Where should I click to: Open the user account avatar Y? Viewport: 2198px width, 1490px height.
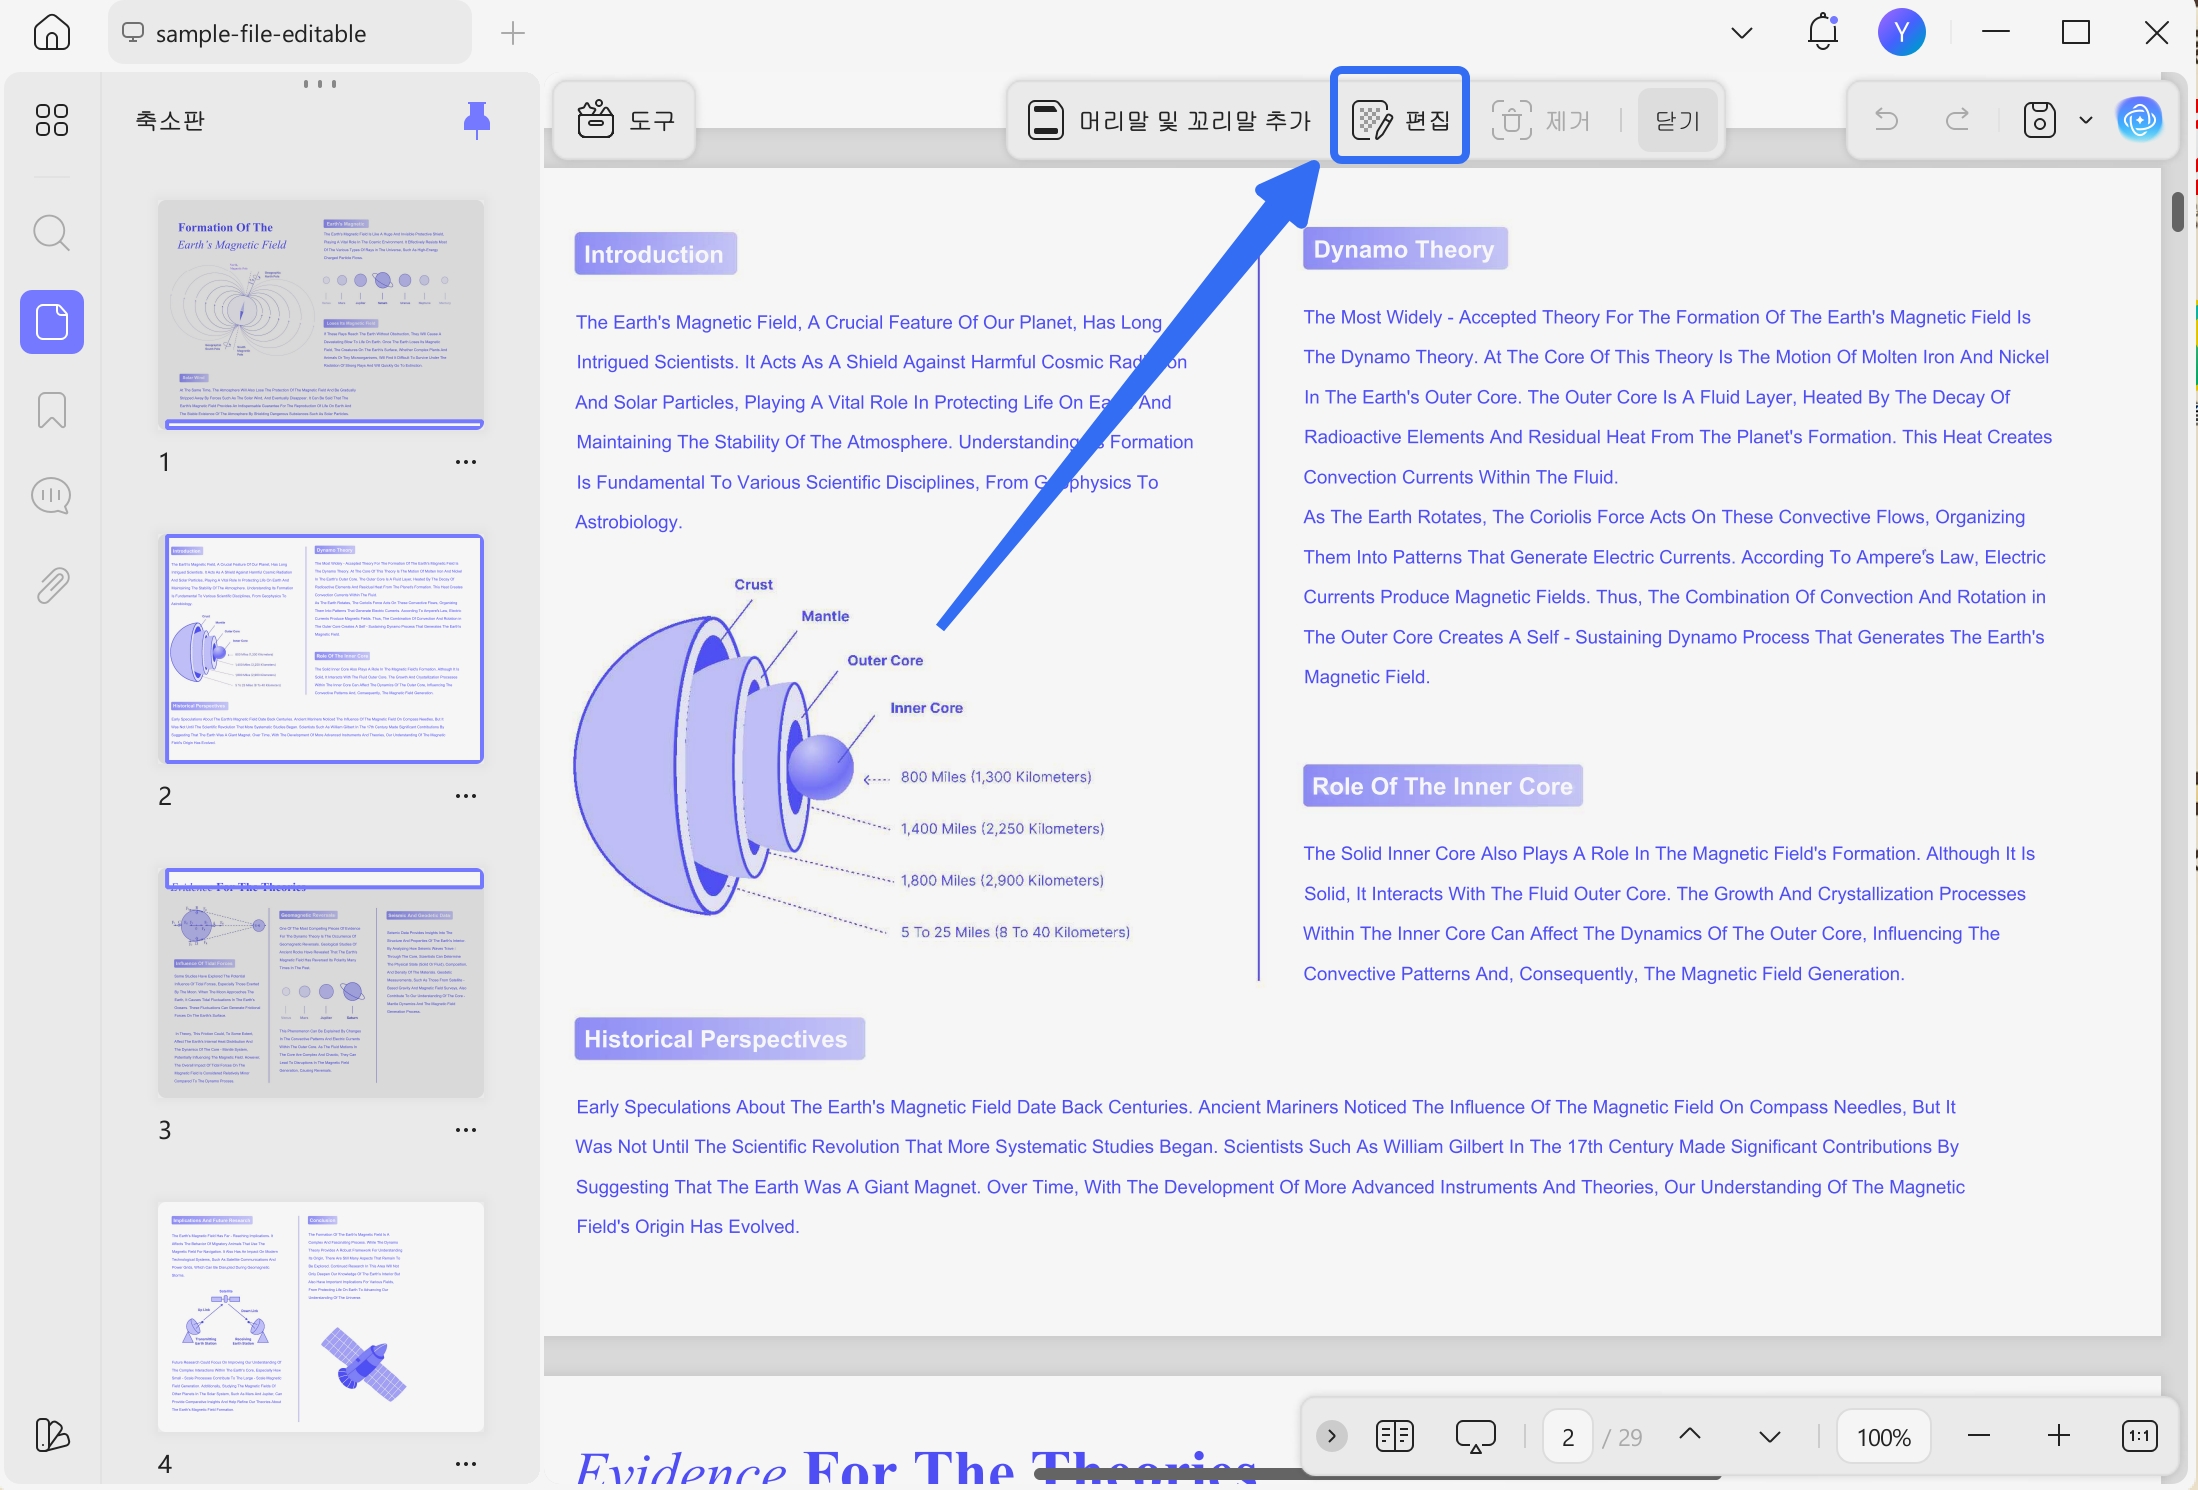[x=1901, y=32]
